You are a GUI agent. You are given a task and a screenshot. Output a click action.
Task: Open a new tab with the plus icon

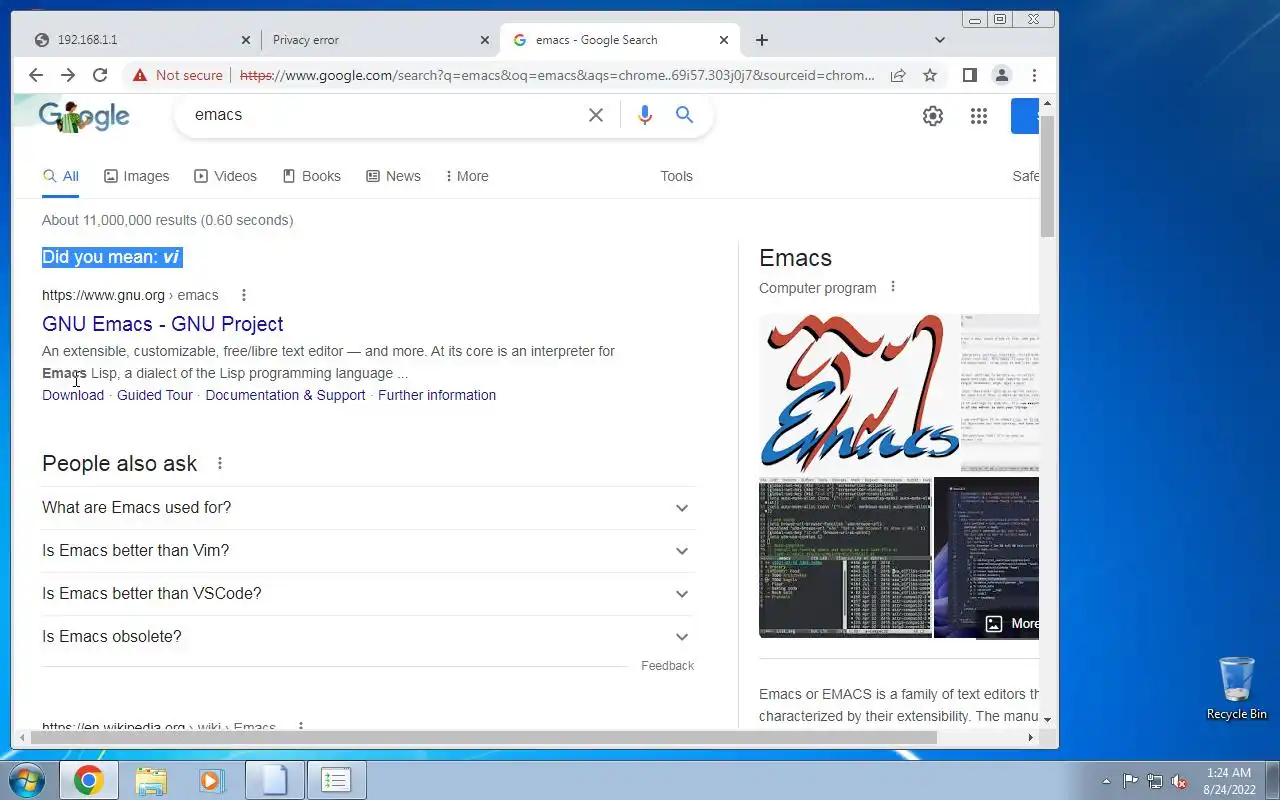(x=762, y=40)
